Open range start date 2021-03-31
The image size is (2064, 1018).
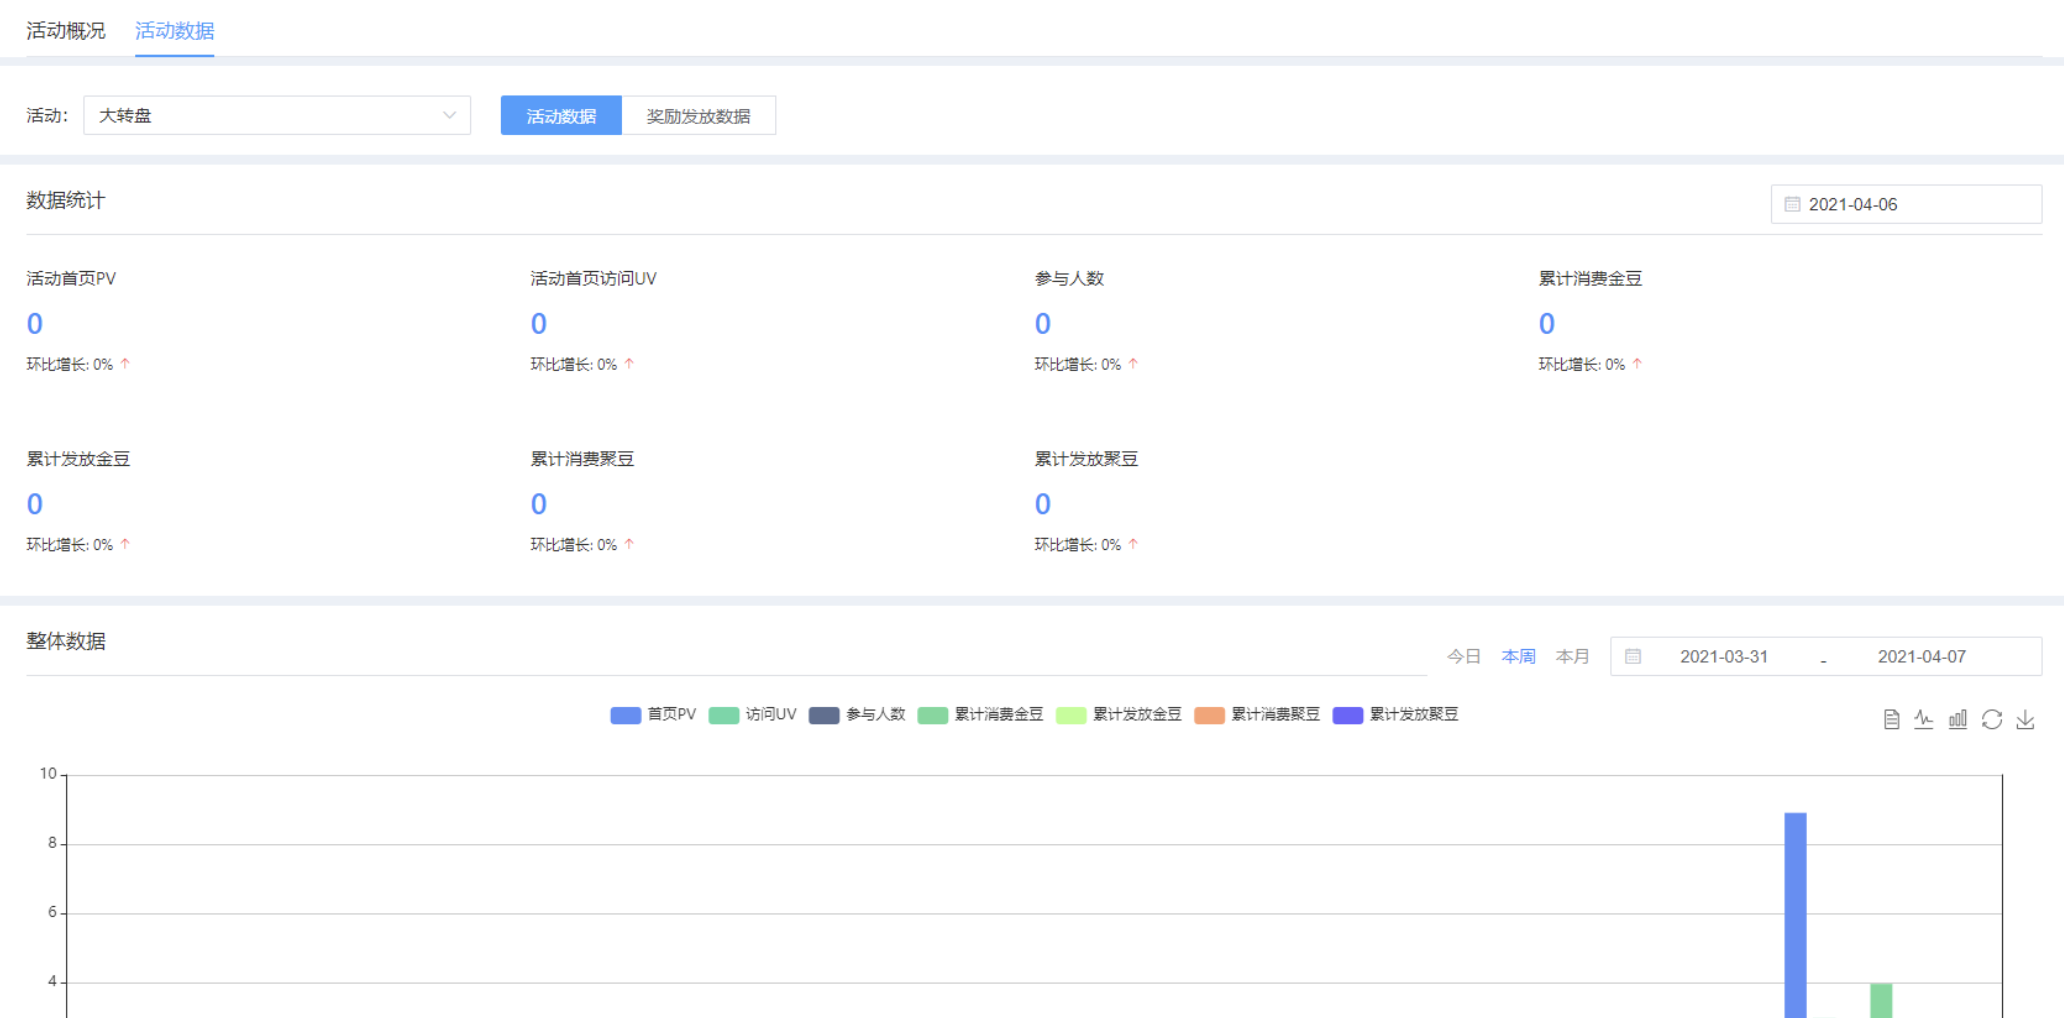(1723, 657)
